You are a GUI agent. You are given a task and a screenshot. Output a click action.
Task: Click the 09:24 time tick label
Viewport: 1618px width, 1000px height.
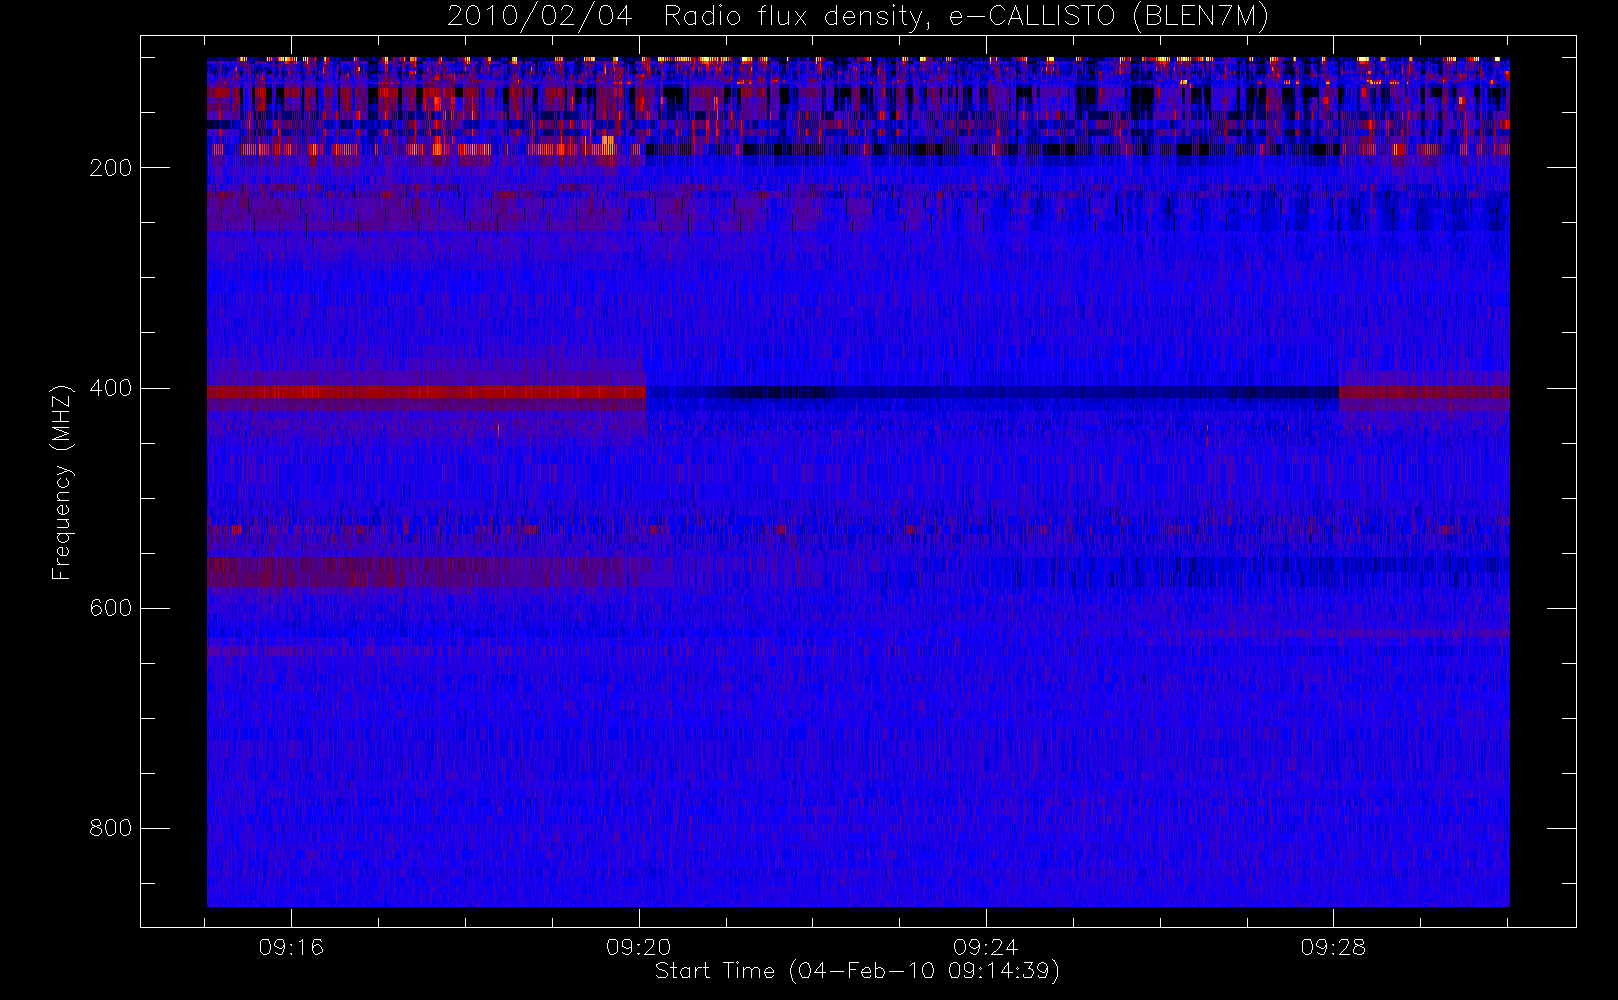(x=986, y=947)
